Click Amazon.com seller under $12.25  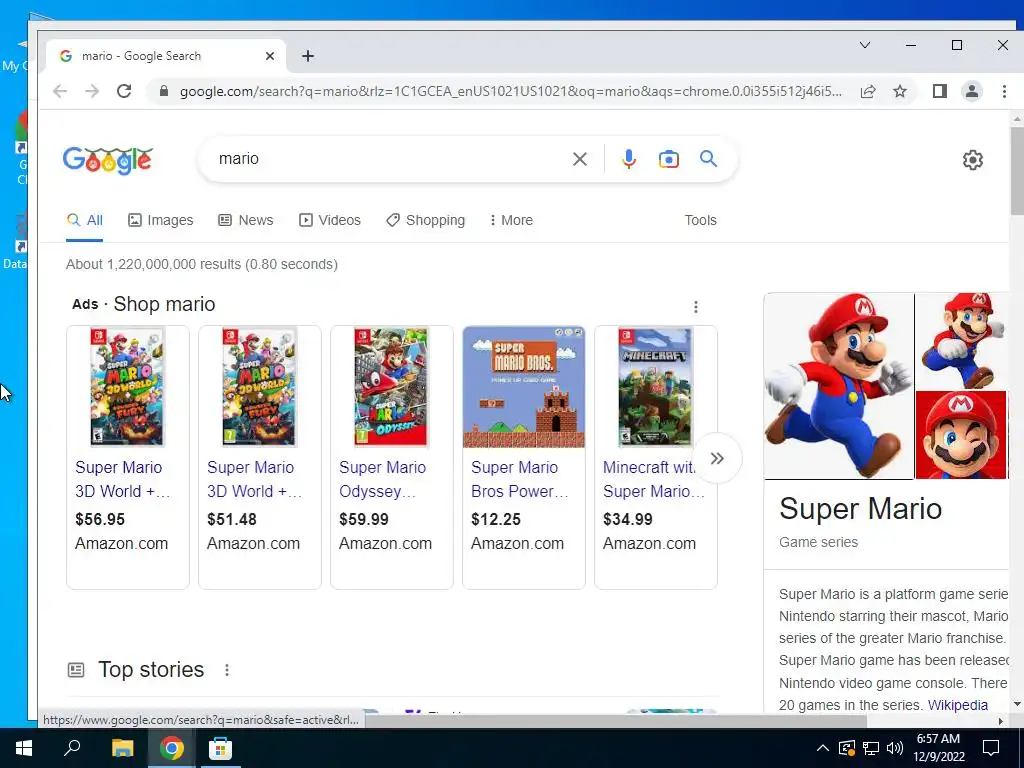[x=517, y=543]
